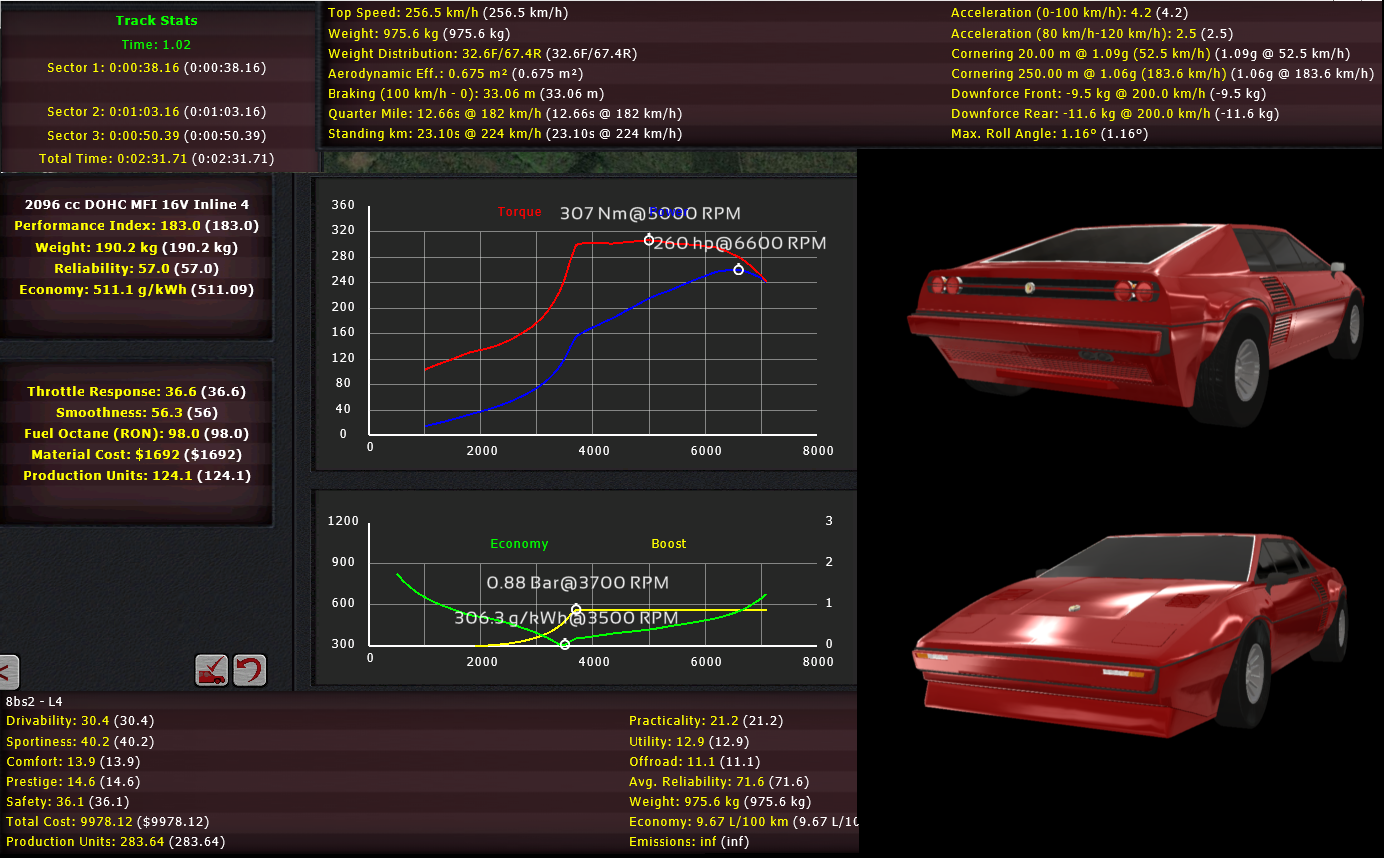Click the Prestige 14.6 stat
Screen dimensions: 1384x858
point(73,781)
